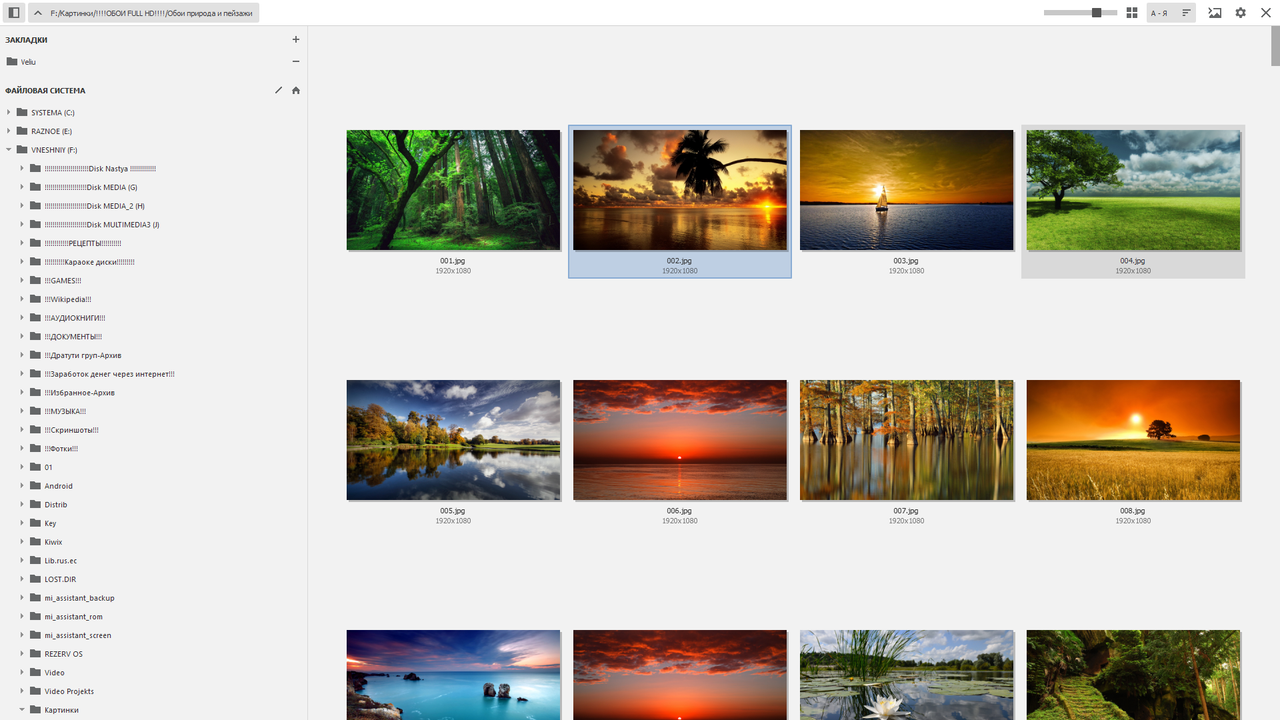Expand the Android folder
This screenshot has height=720, width=1280.
pyautogui.click(x=22, y=486)
